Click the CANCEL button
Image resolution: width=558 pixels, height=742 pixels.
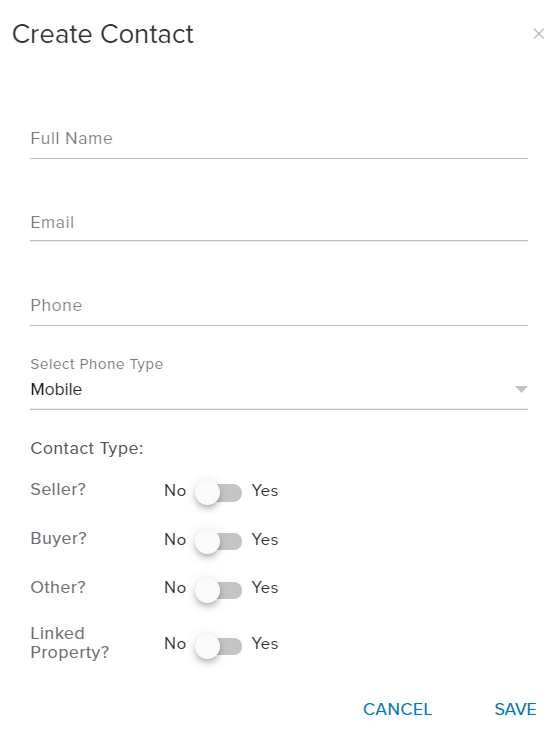(397, 709)
